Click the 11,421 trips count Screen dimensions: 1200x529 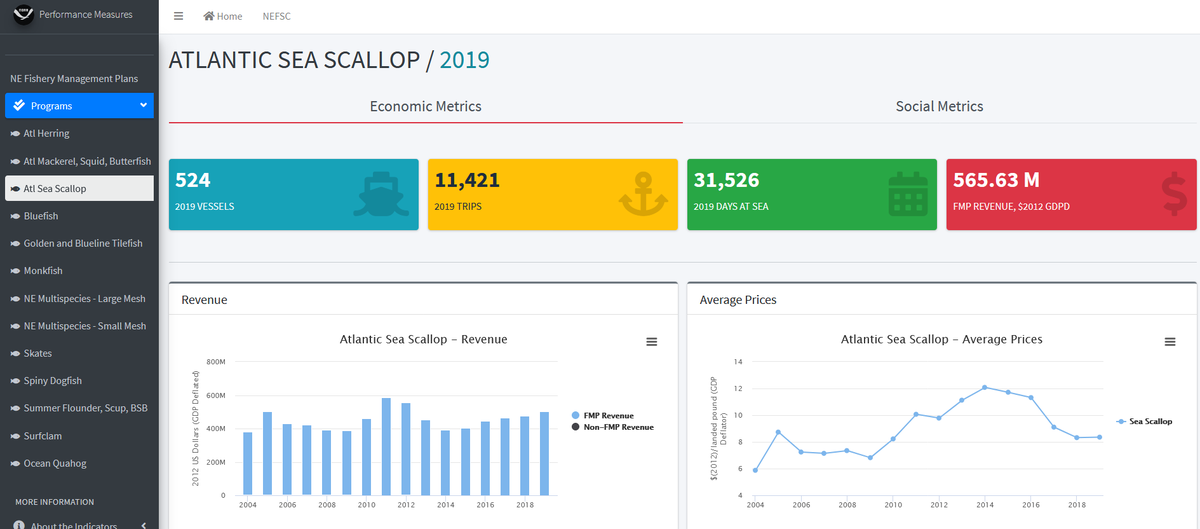tap(467, 180)
